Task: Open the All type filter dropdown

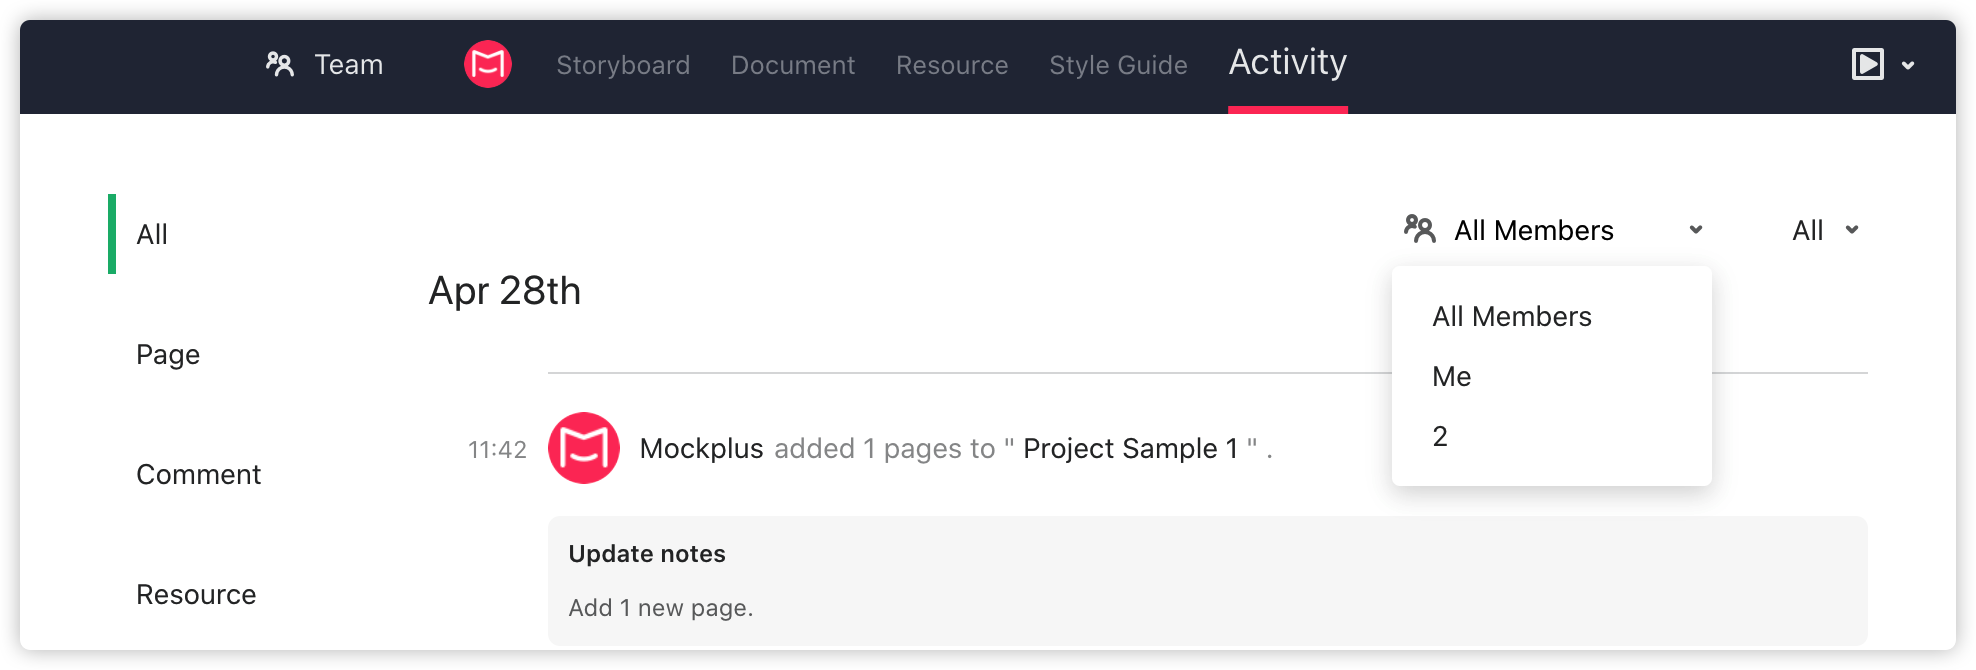Action: point(1825,230)
